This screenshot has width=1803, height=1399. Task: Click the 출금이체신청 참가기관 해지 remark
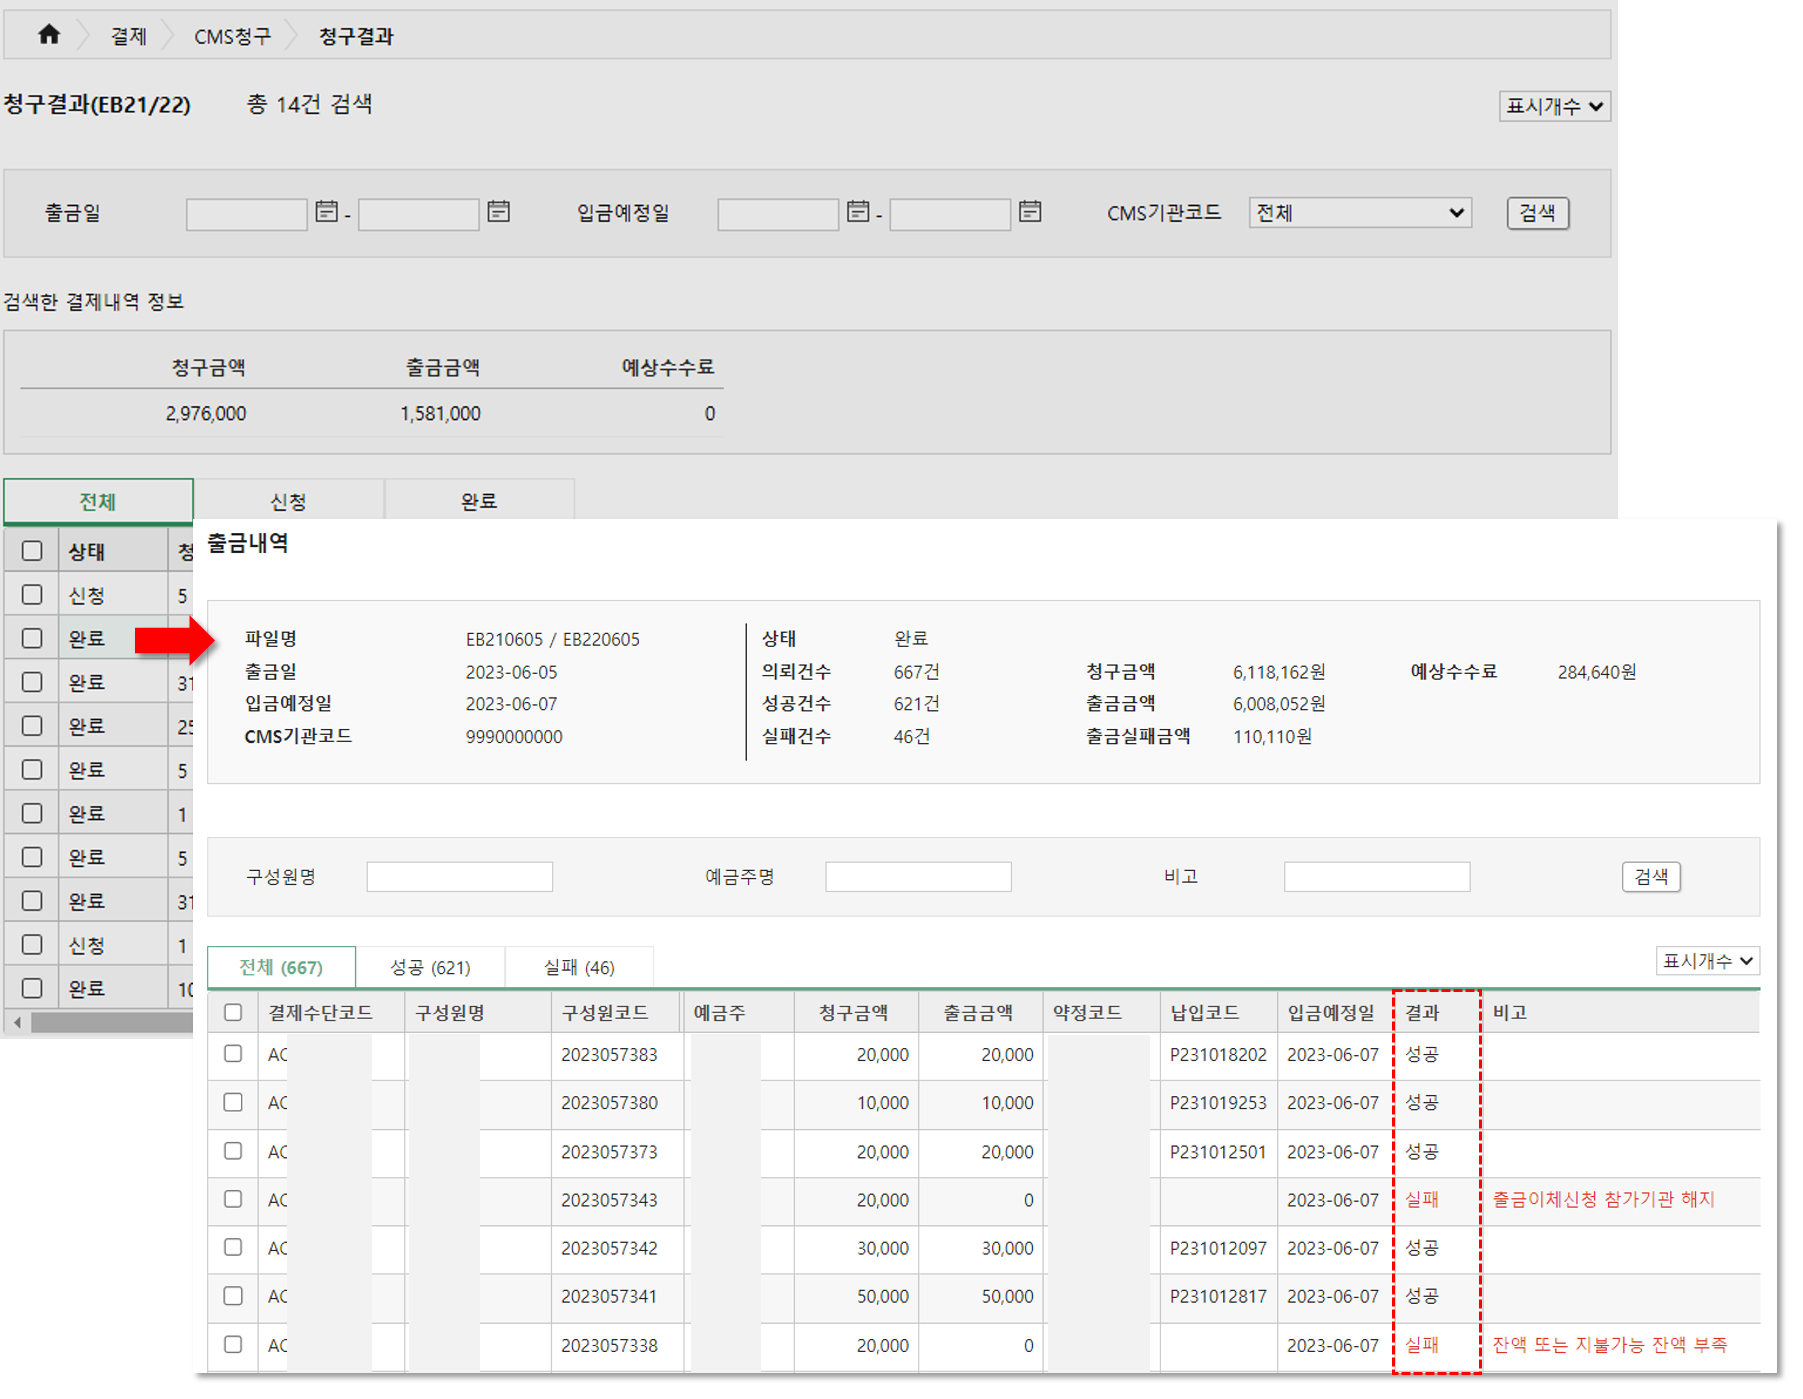click(x=1603, y=1199)
